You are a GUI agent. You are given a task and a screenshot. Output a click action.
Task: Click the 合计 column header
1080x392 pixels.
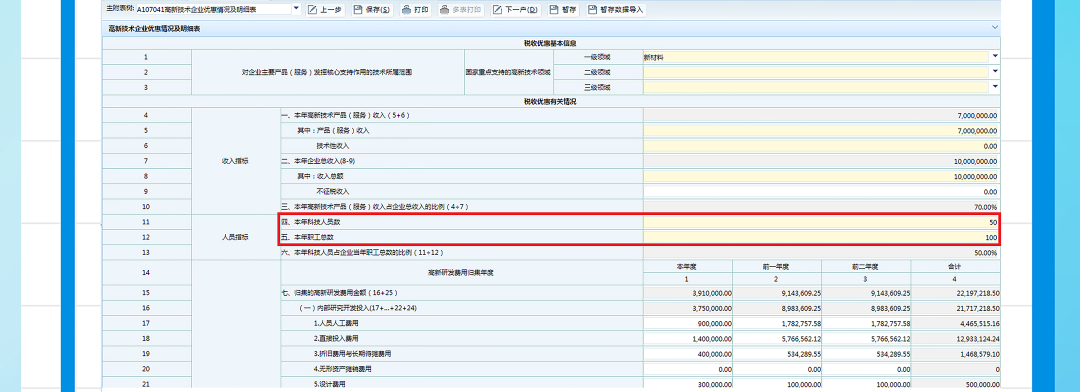tap(956, 266)
